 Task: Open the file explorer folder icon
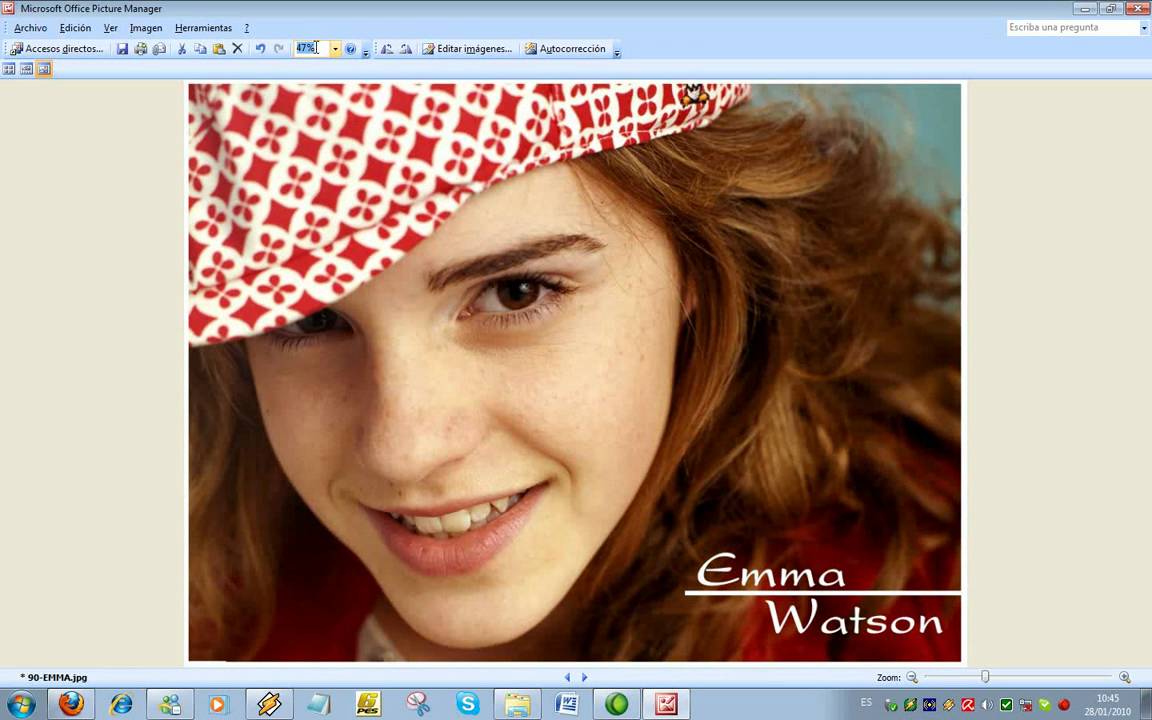point(517,705)
